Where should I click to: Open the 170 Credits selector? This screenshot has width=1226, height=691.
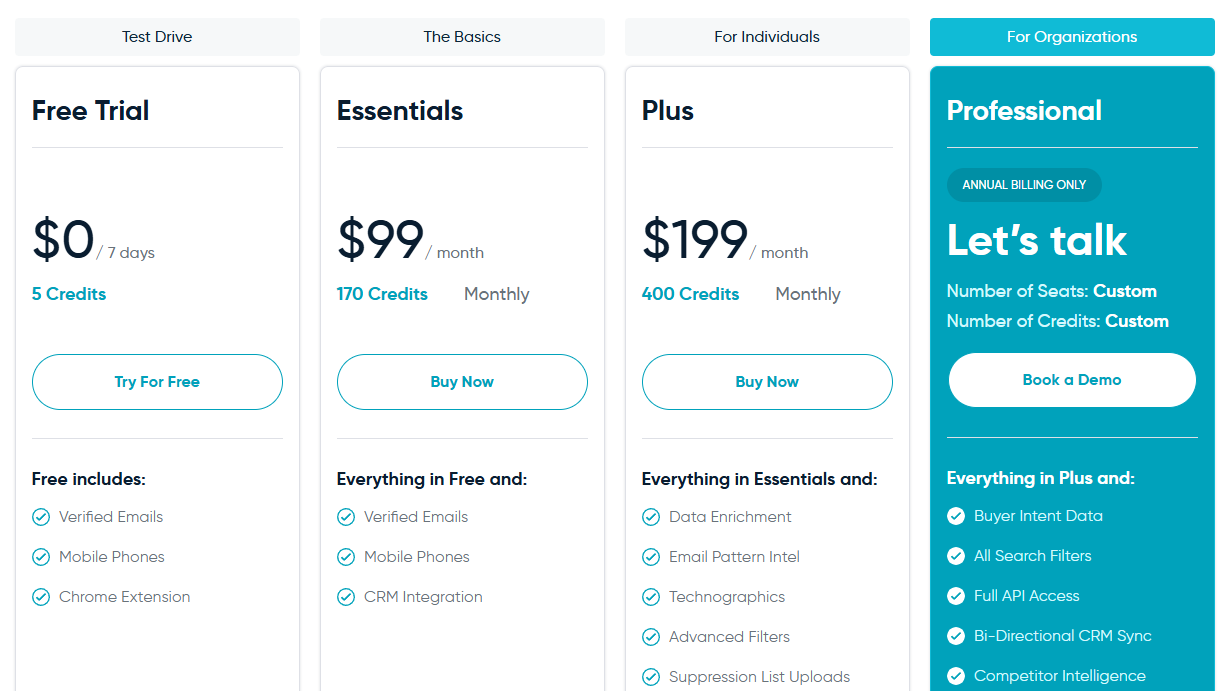click(382, 294)
